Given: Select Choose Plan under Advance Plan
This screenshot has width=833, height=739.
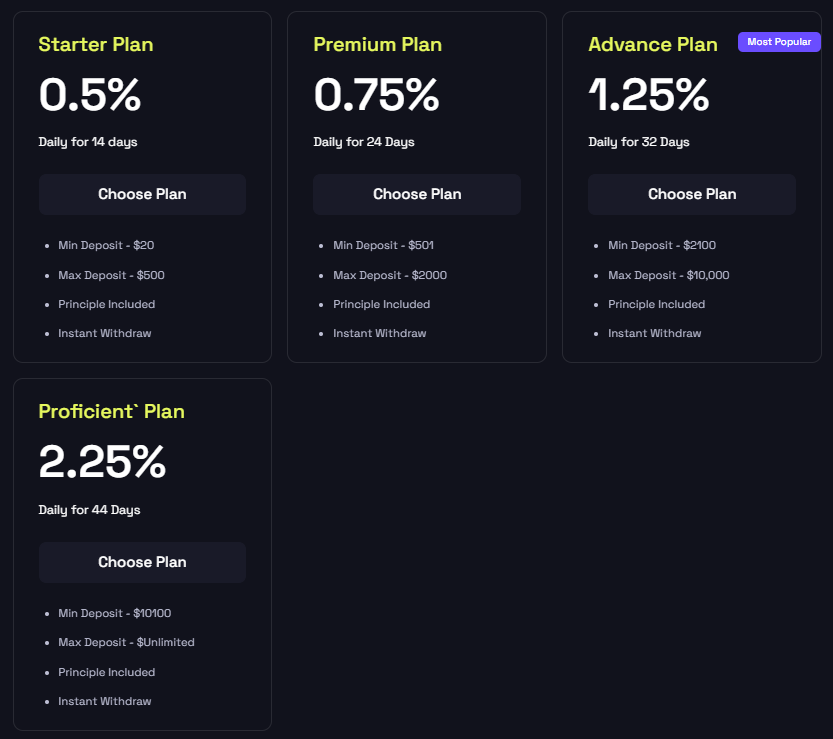Looking at the screenshot, I should tap(692, 194).
